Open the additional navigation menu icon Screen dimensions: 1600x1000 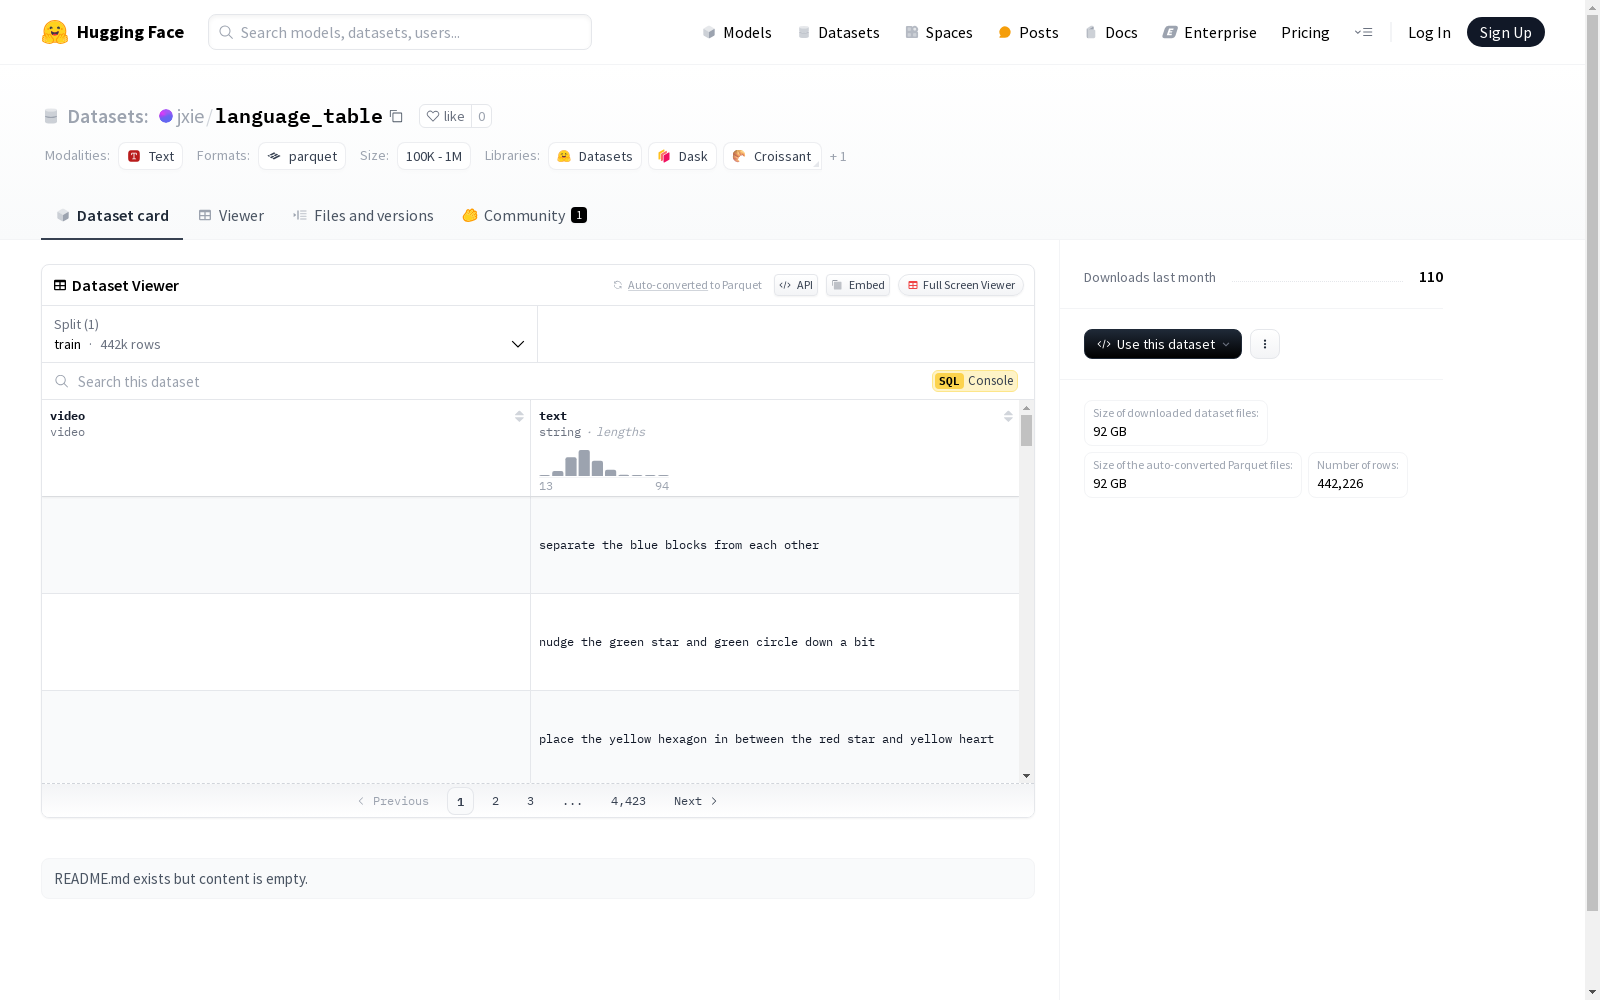coord(1363,32)
